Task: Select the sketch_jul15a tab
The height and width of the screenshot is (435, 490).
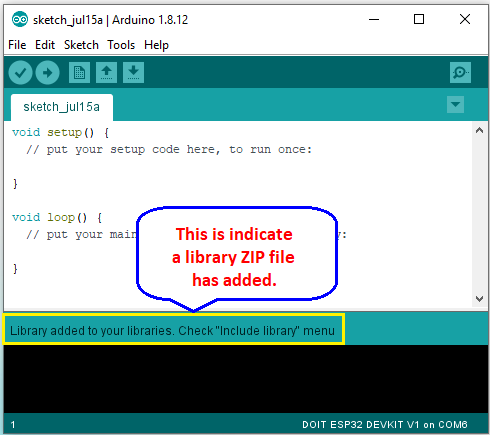Action: [62, 107]
